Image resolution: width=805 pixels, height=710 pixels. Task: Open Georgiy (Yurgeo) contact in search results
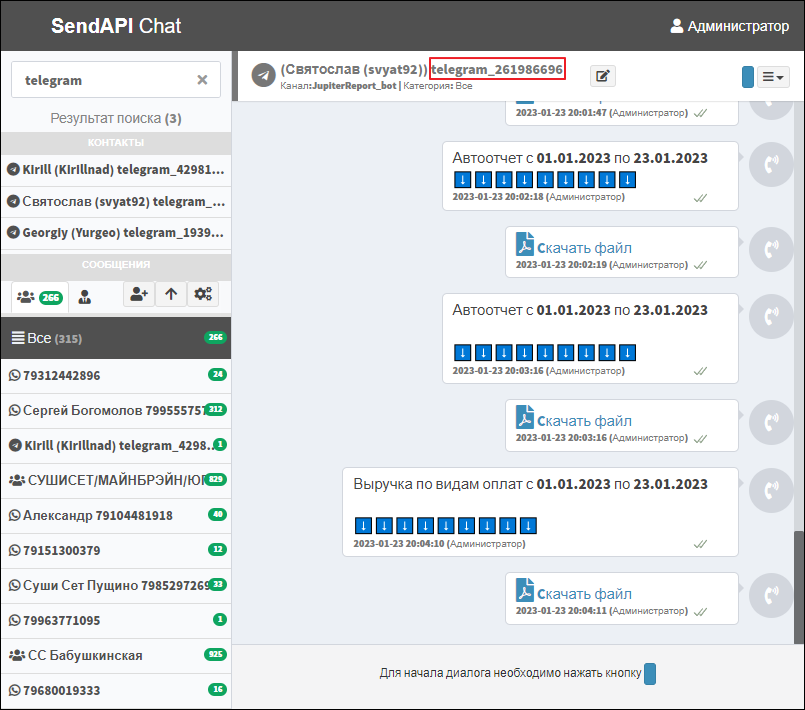click(x=115, y=232)
